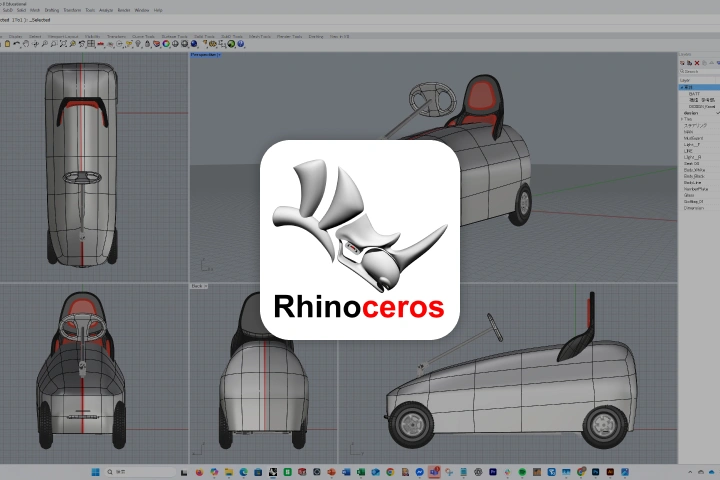
Task: Select the Pan view hand tool
Action: (x=26, y=44)
